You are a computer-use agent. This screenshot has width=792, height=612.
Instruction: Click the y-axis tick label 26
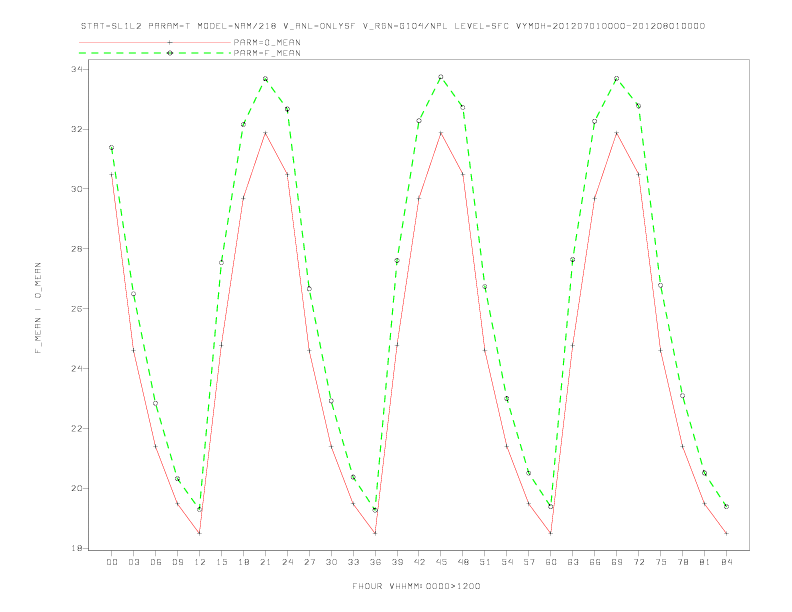pos(76,309)
